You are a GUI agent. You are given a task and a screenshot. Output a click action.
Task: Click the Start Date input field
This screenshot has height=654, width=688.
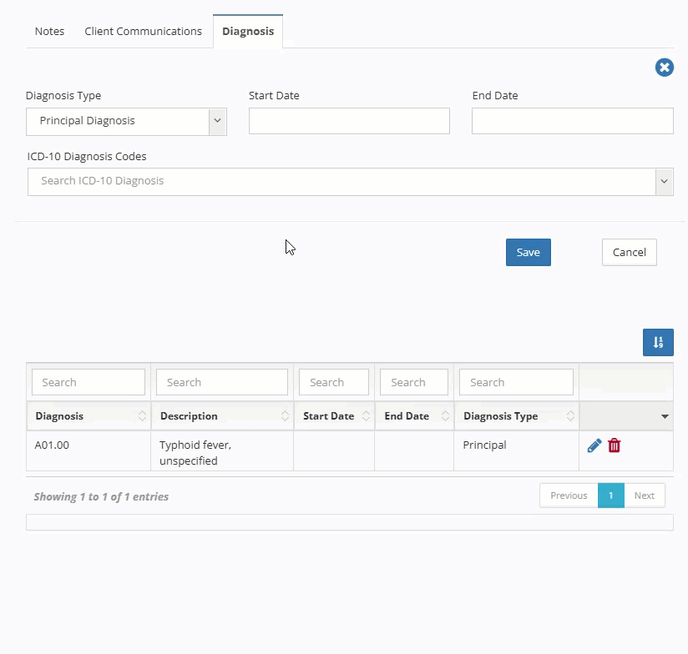pyautogui.click(x=349, y=121)
